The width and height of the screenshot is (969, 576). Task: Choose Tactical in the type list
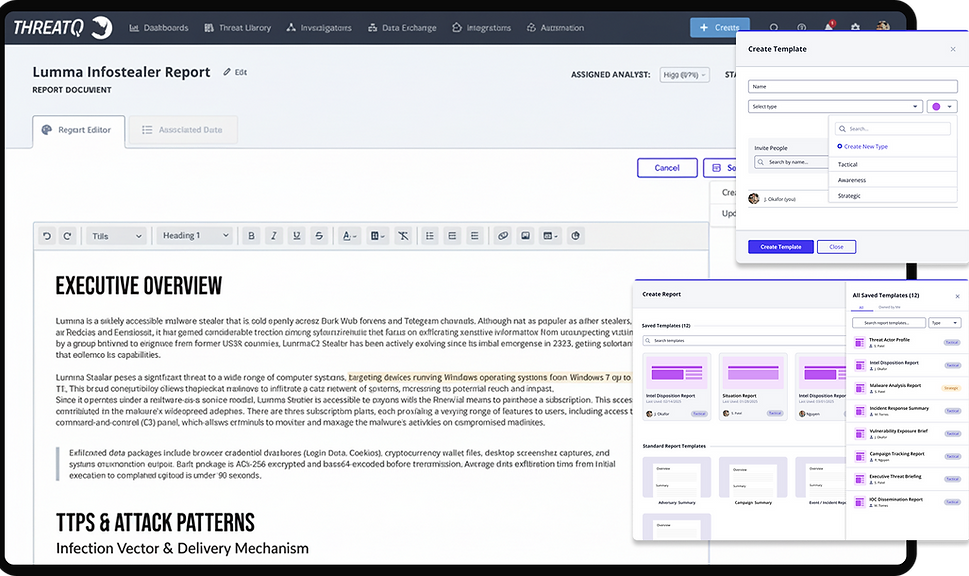pos(892,164)
